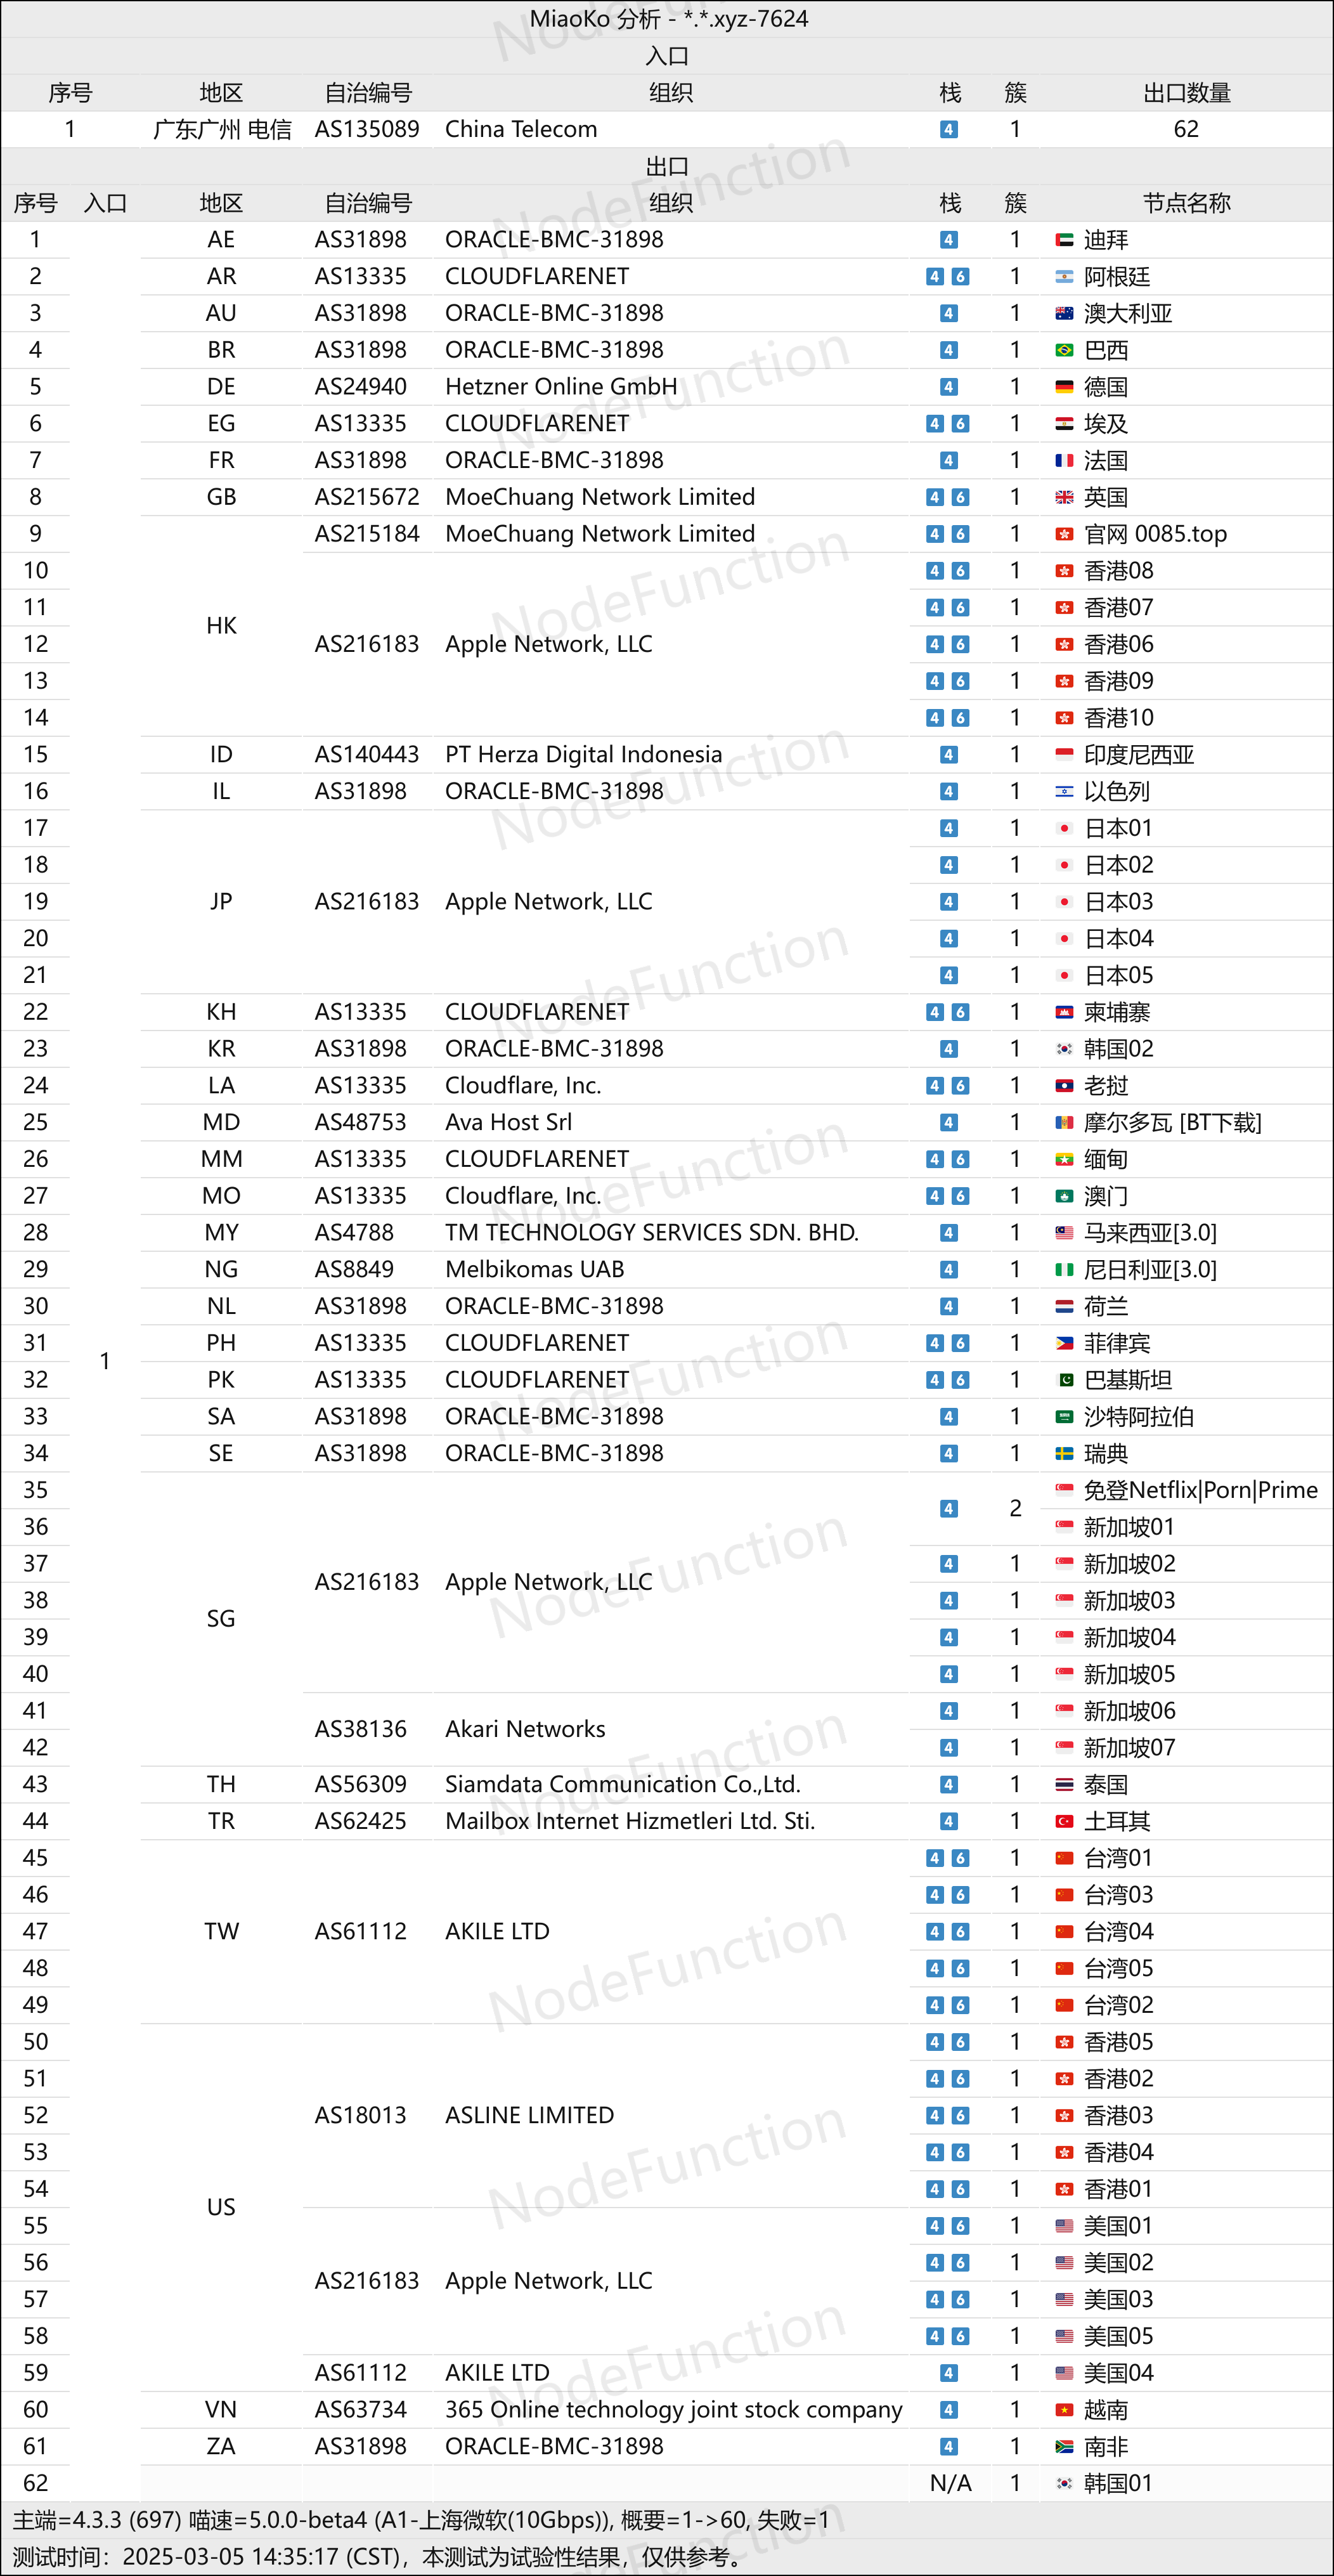Click the Netherlands flag beside 荷兰
Image resolution: width=1334 pixels, height=2576 pixels.
coord(1064,1306)
